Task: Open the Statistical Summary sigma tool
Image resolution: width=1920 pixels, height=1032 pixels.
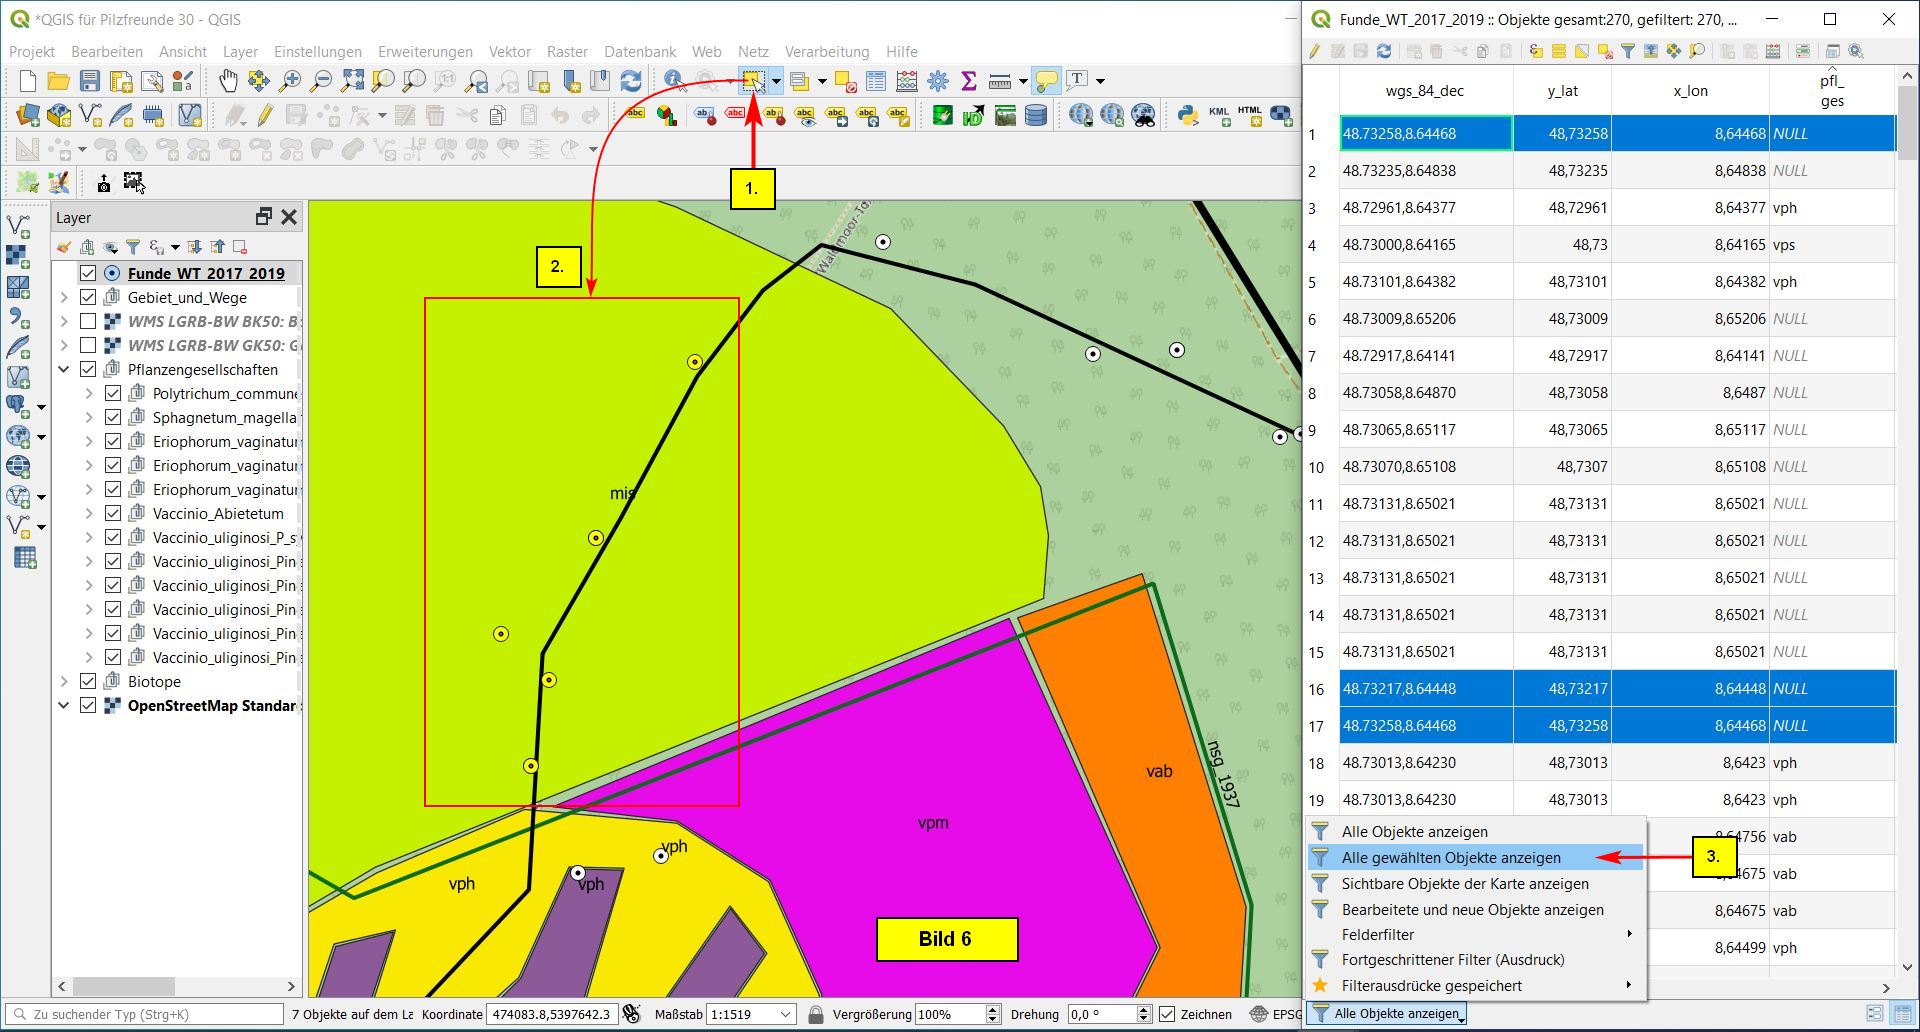Action: point(968,81)
